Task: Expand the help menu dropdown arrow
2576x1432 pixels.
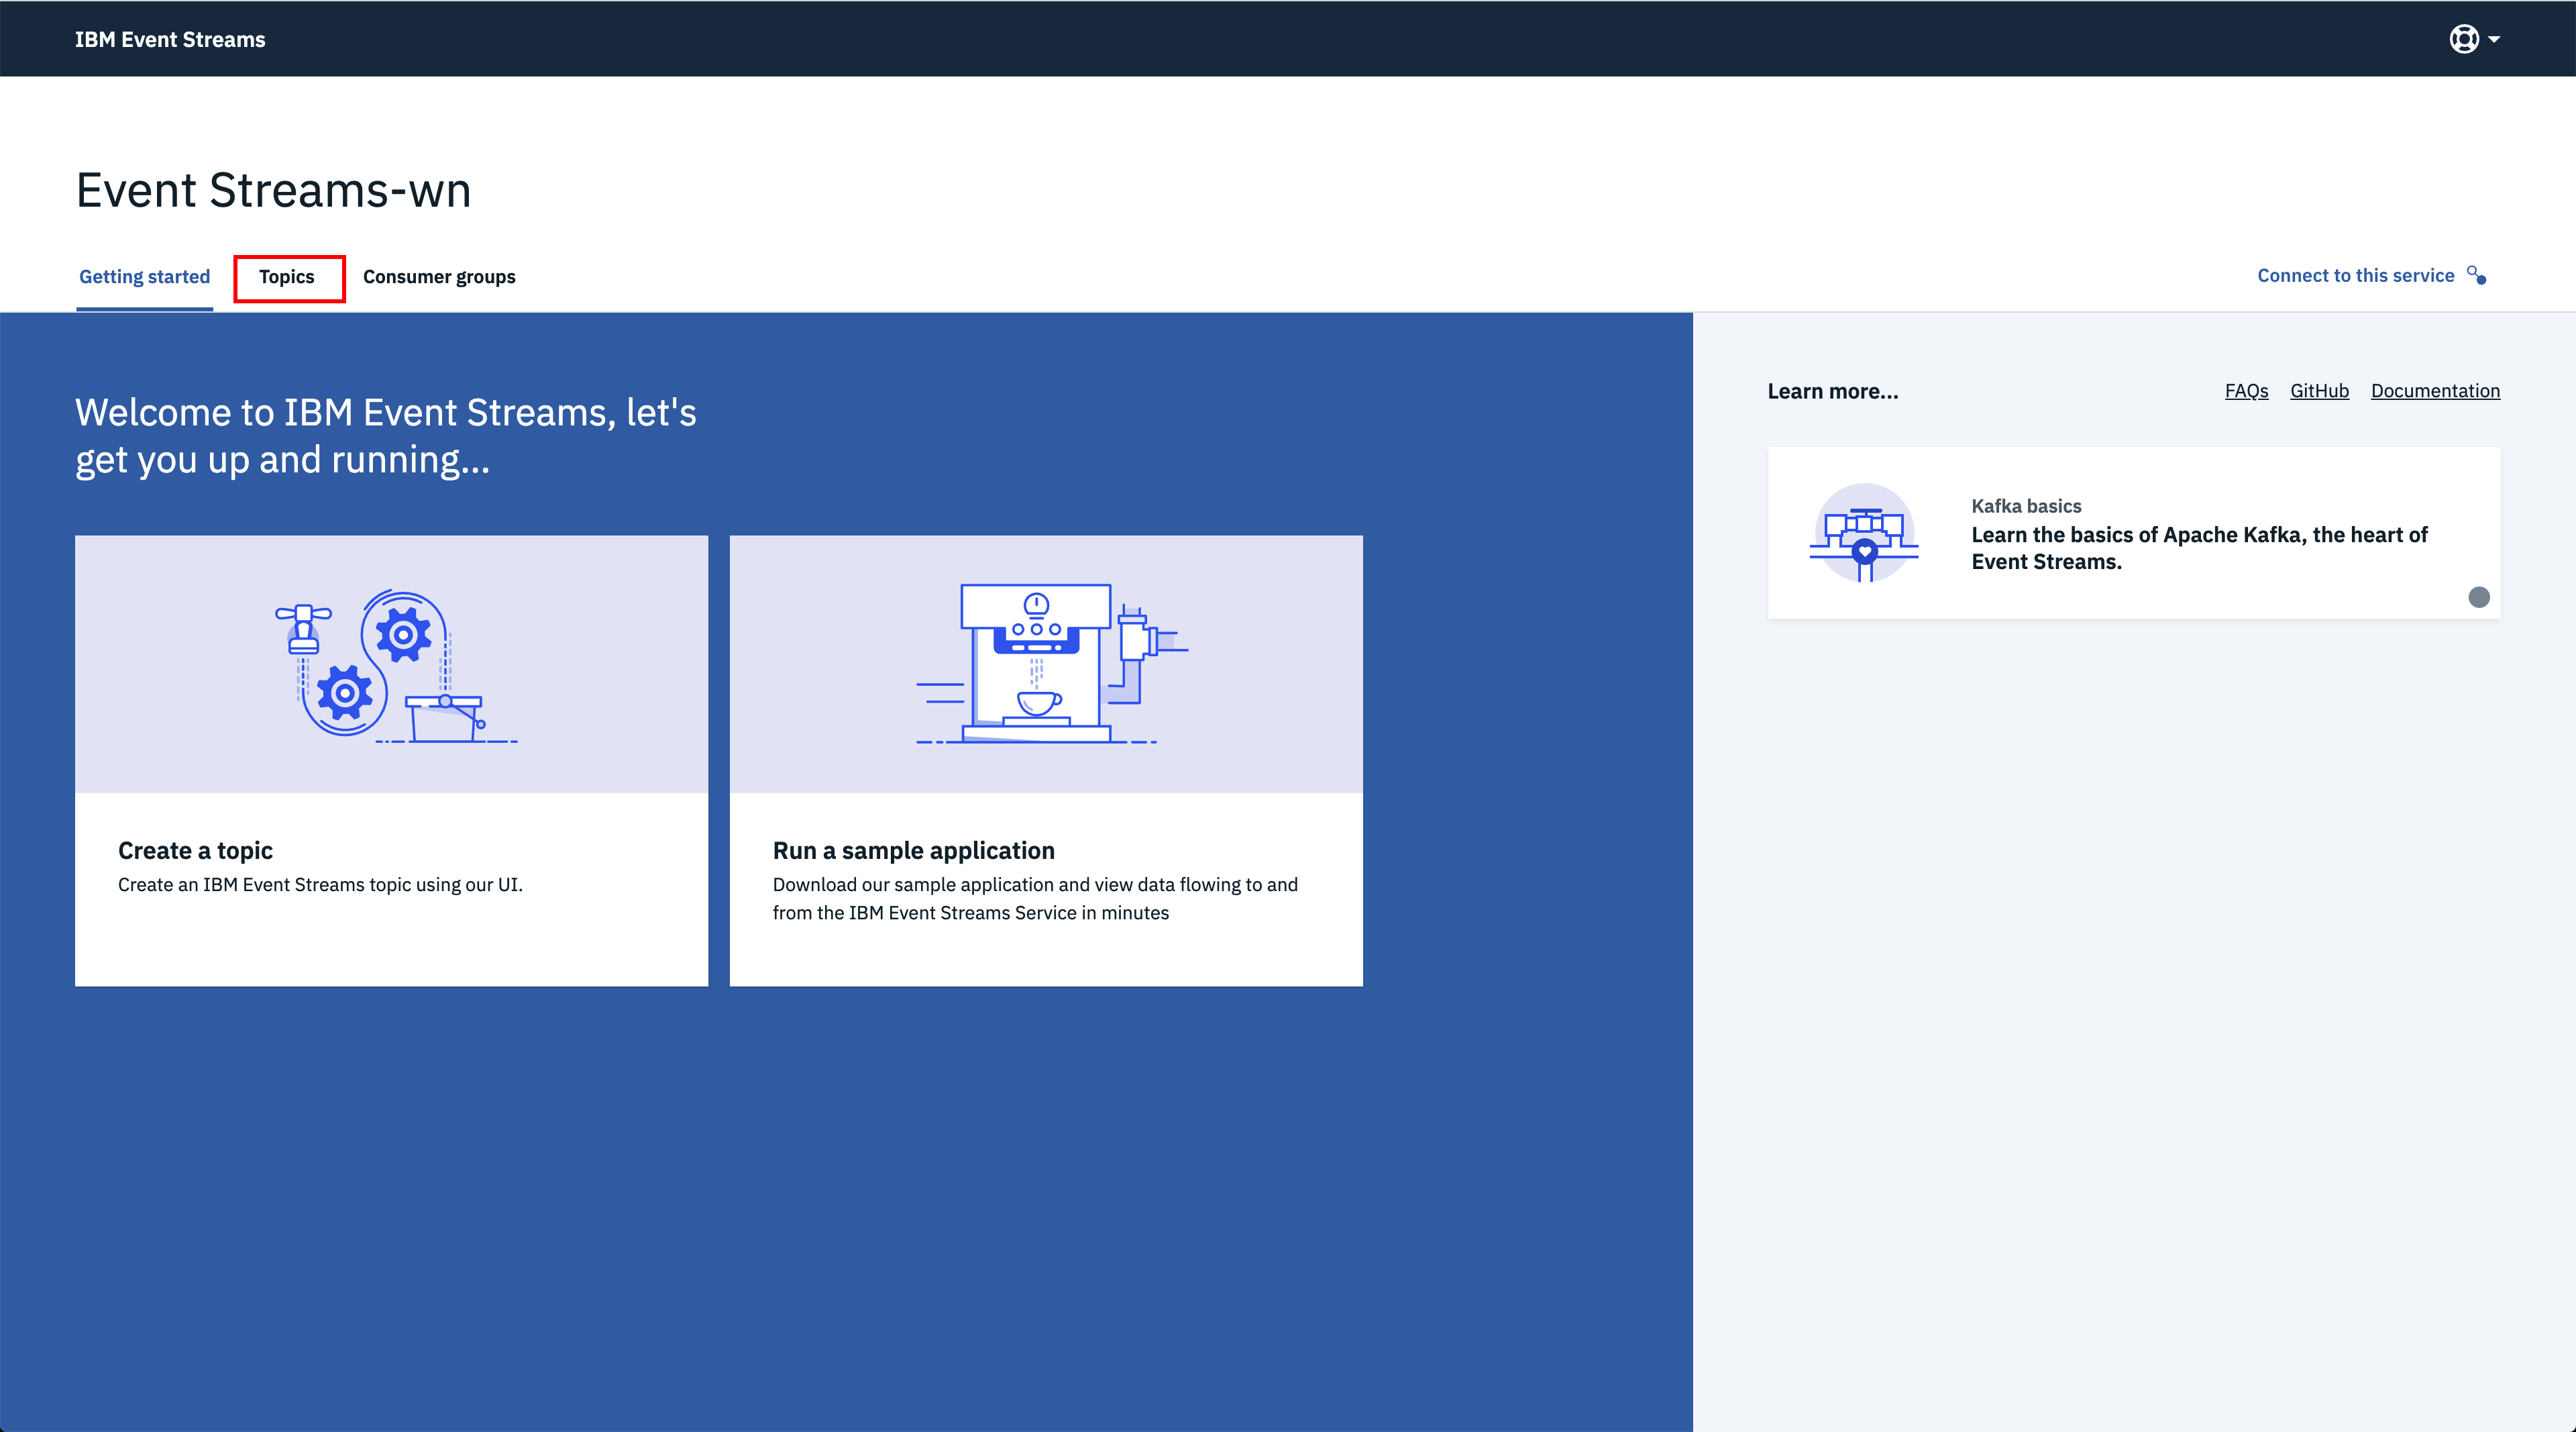Action: [x=2494, y=40]
